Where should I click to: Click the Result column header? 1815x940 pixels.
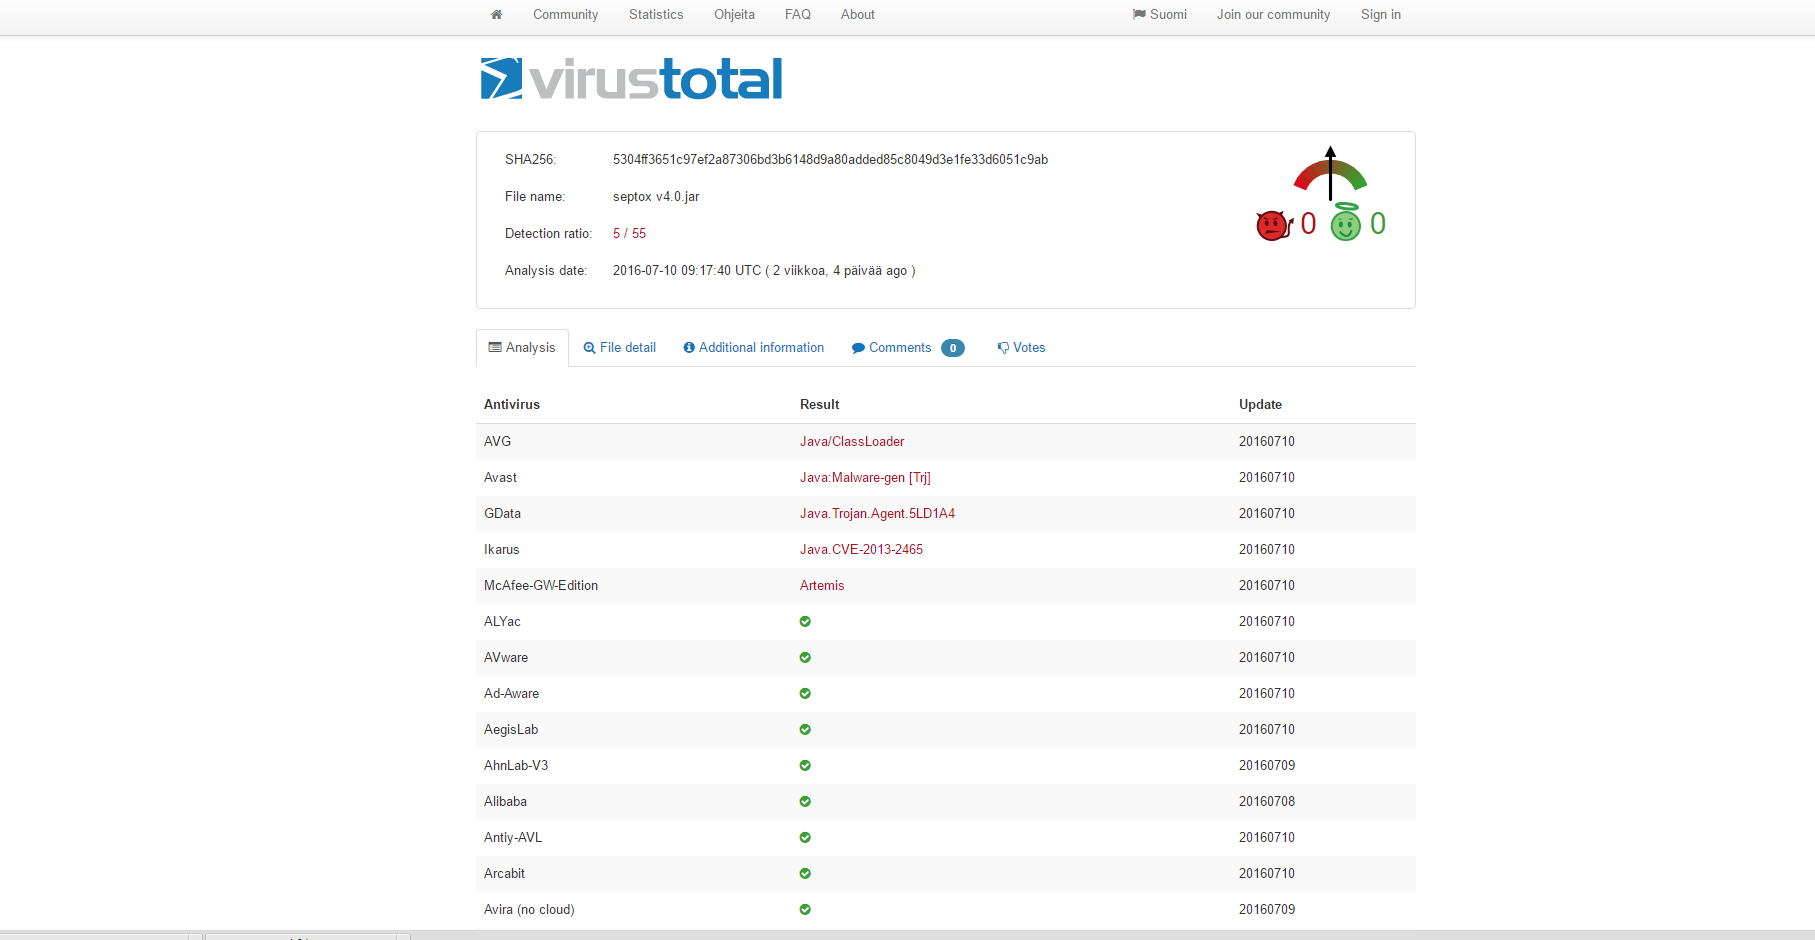(x=819, y=405)
